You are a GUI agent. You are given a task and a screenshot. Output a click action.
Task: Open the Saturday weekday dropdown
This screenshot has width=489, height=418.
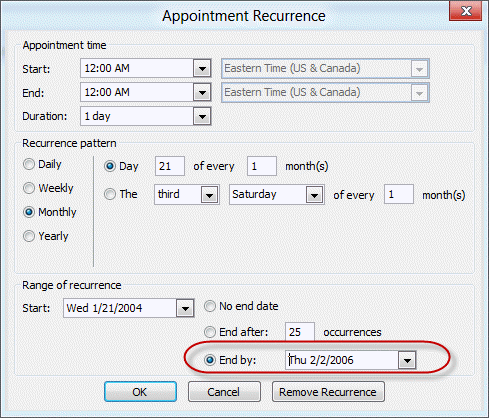[x=314, y=195]
